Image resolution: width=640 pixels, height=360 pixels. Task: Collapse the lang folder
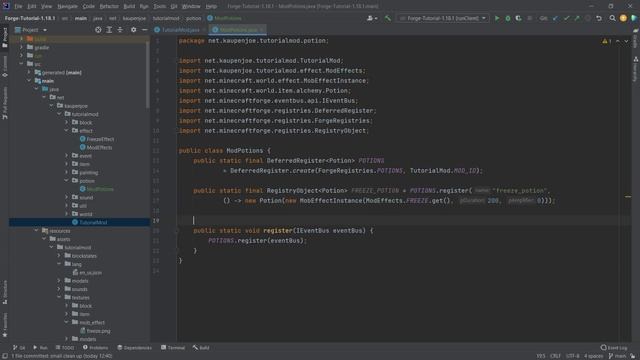pos(60,264)
